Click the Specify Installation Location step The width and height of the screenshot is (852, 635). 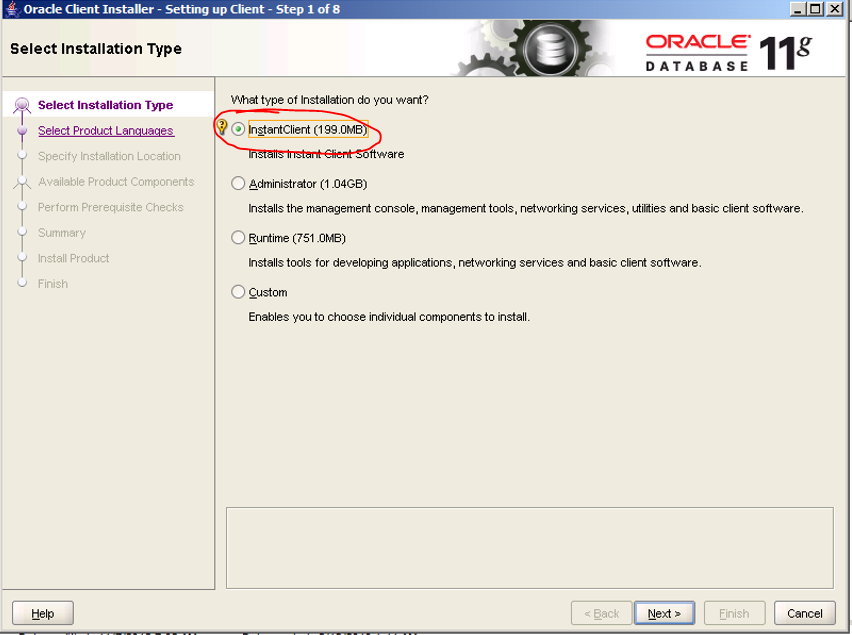tap(109, 156)
